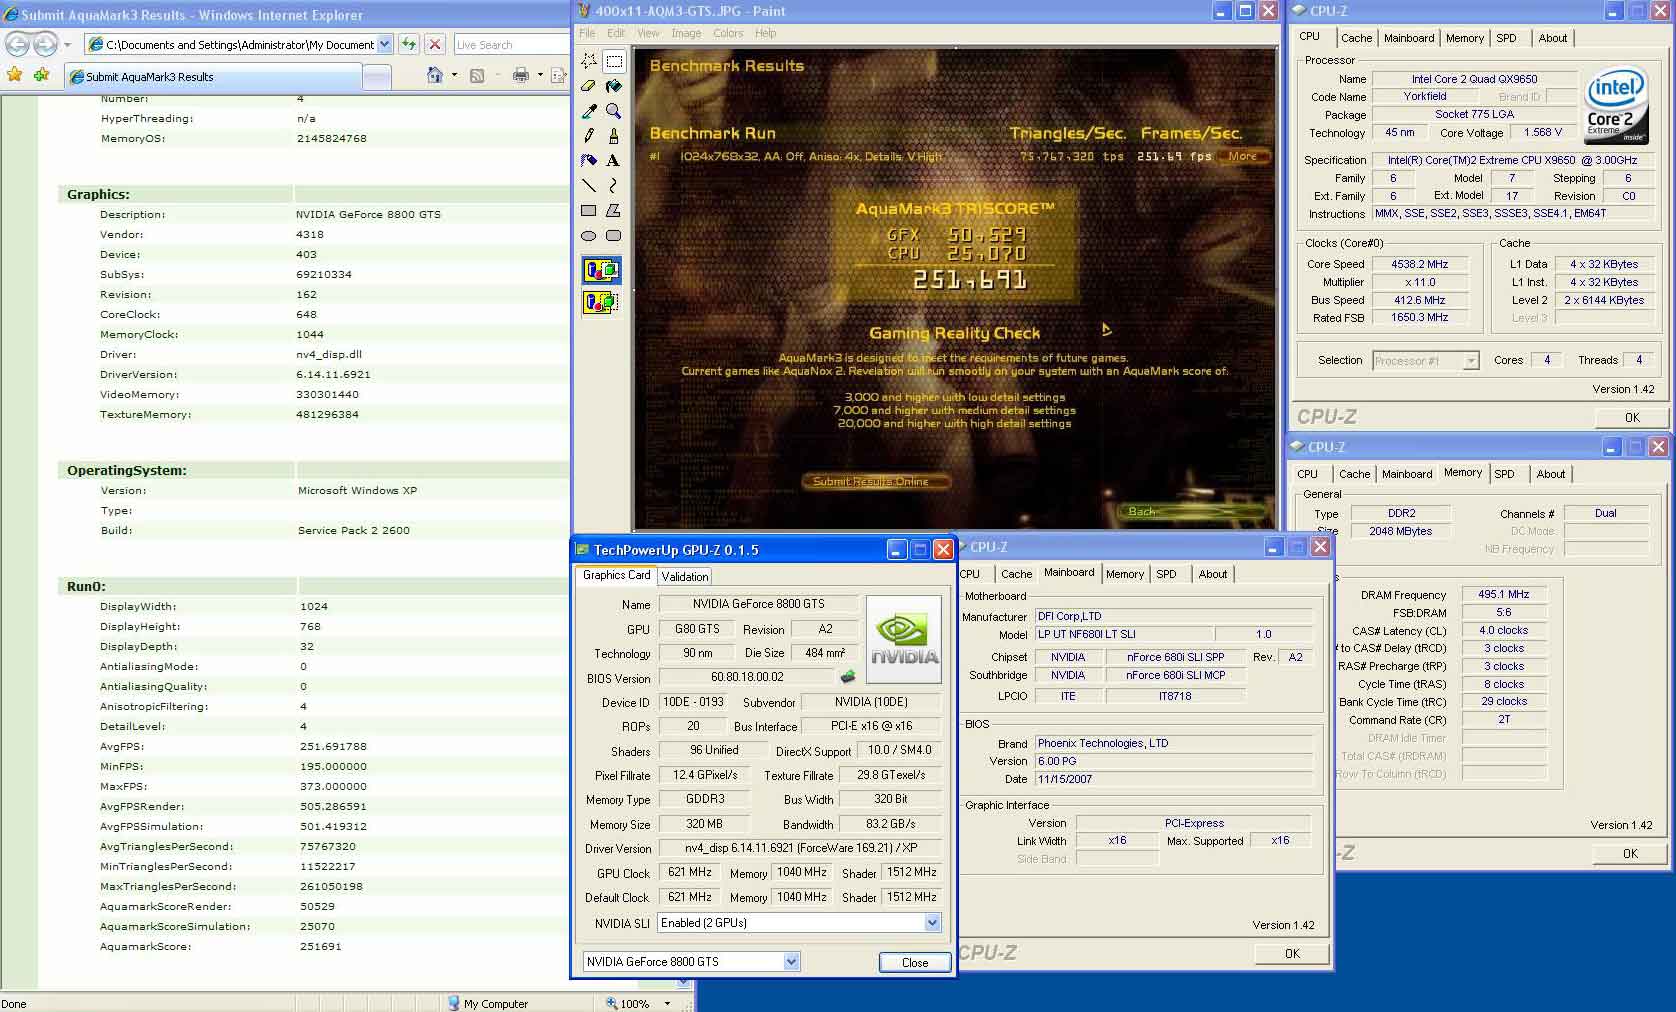The image size is (1676, 1012).
Task: Open the IE zoom level dropdown
Action: pyautogui.click(x=667, y=1003)
